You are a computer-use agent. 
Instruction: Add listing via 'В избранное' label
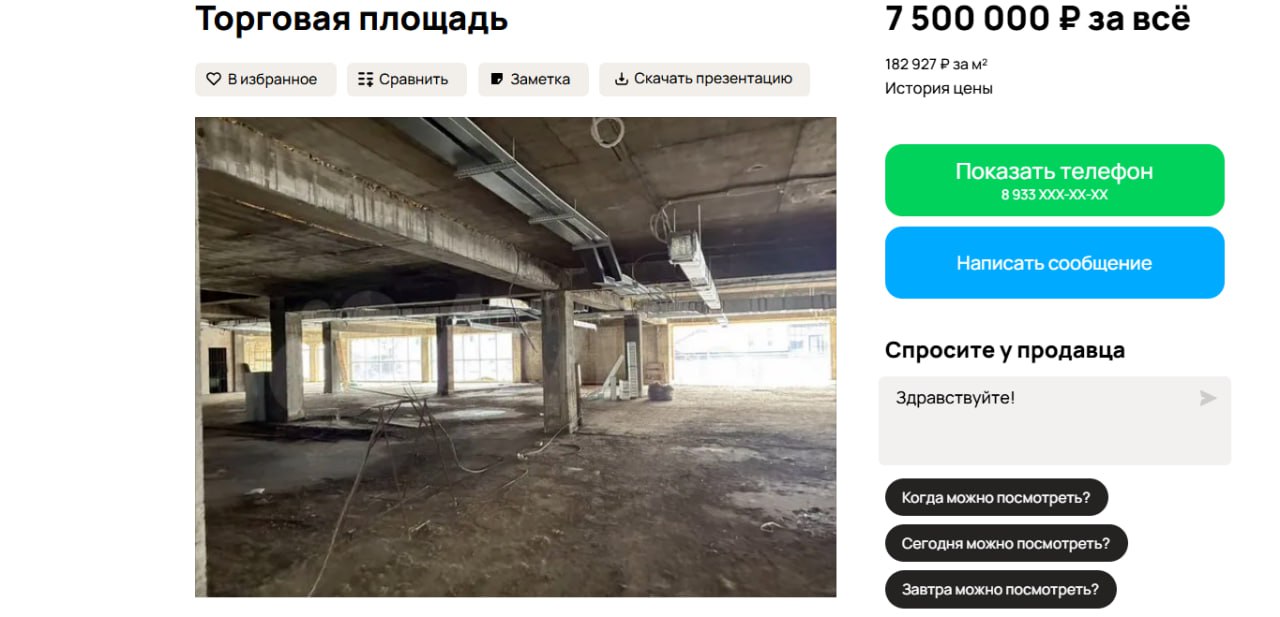point(272,79)
